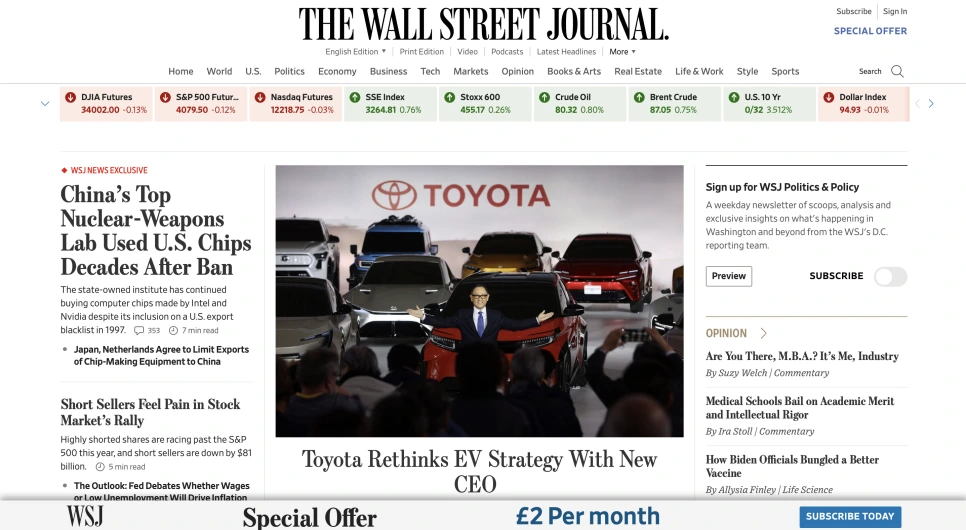Click the SSE Index green up arrow icon
966x530 pixels.
tap(355, 97)
